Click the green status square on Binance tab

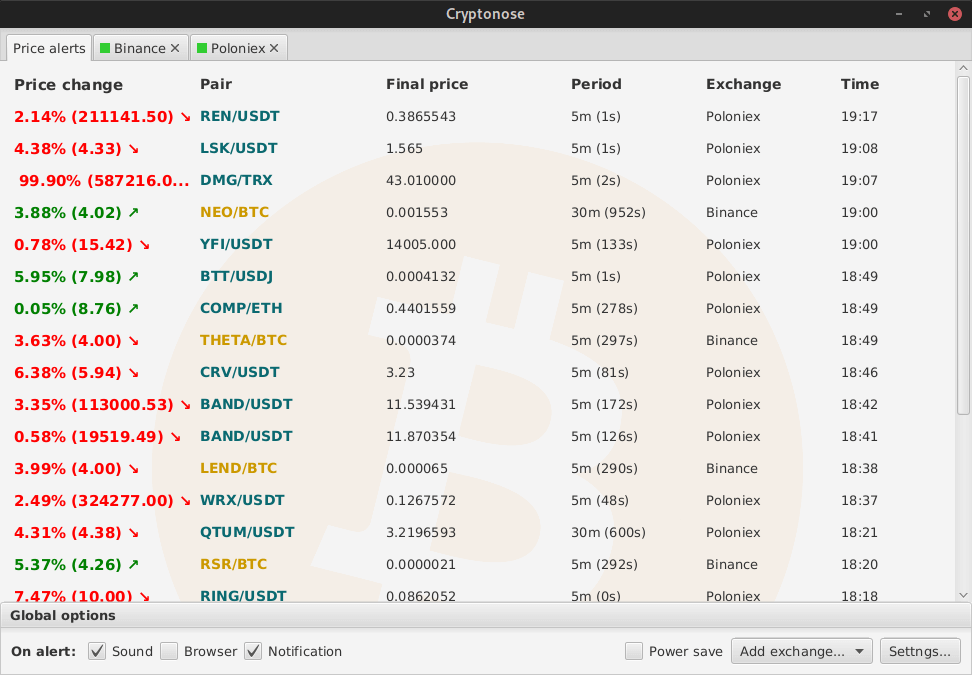point(105,48)
